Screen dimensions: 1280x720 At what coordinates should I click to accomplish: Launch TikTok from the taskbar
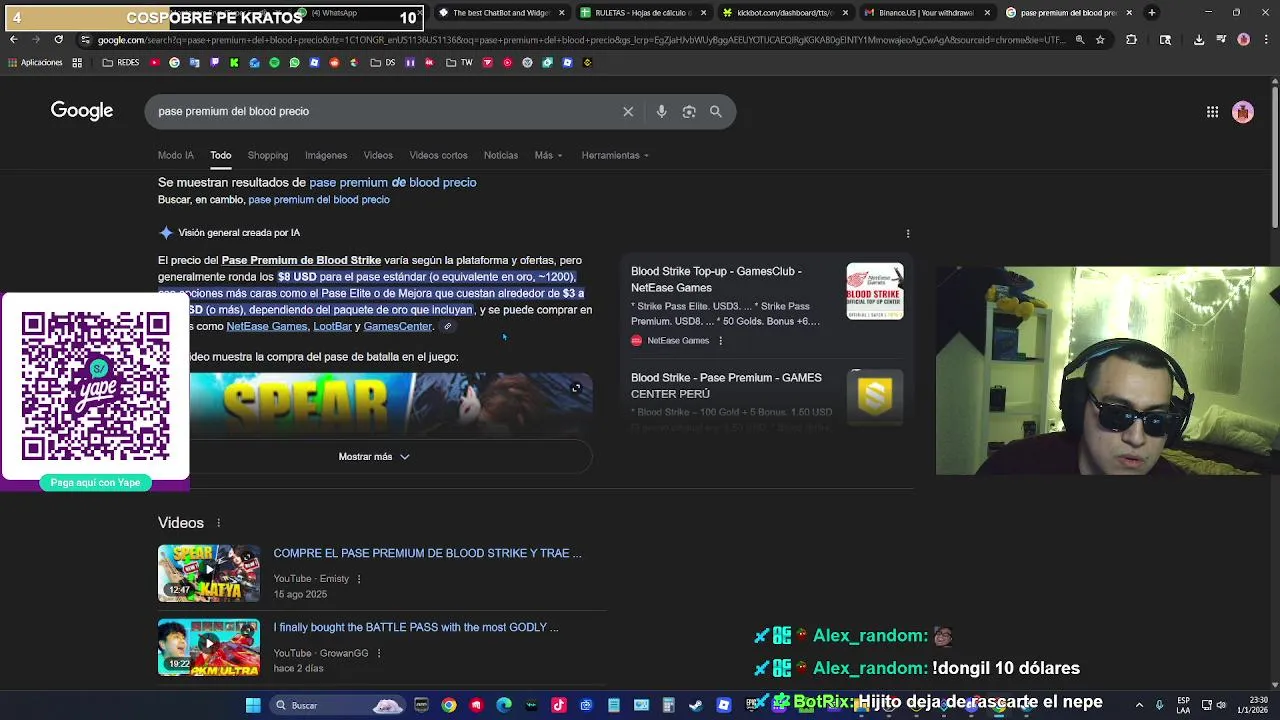pyautogui.click(x=559, y=705)
